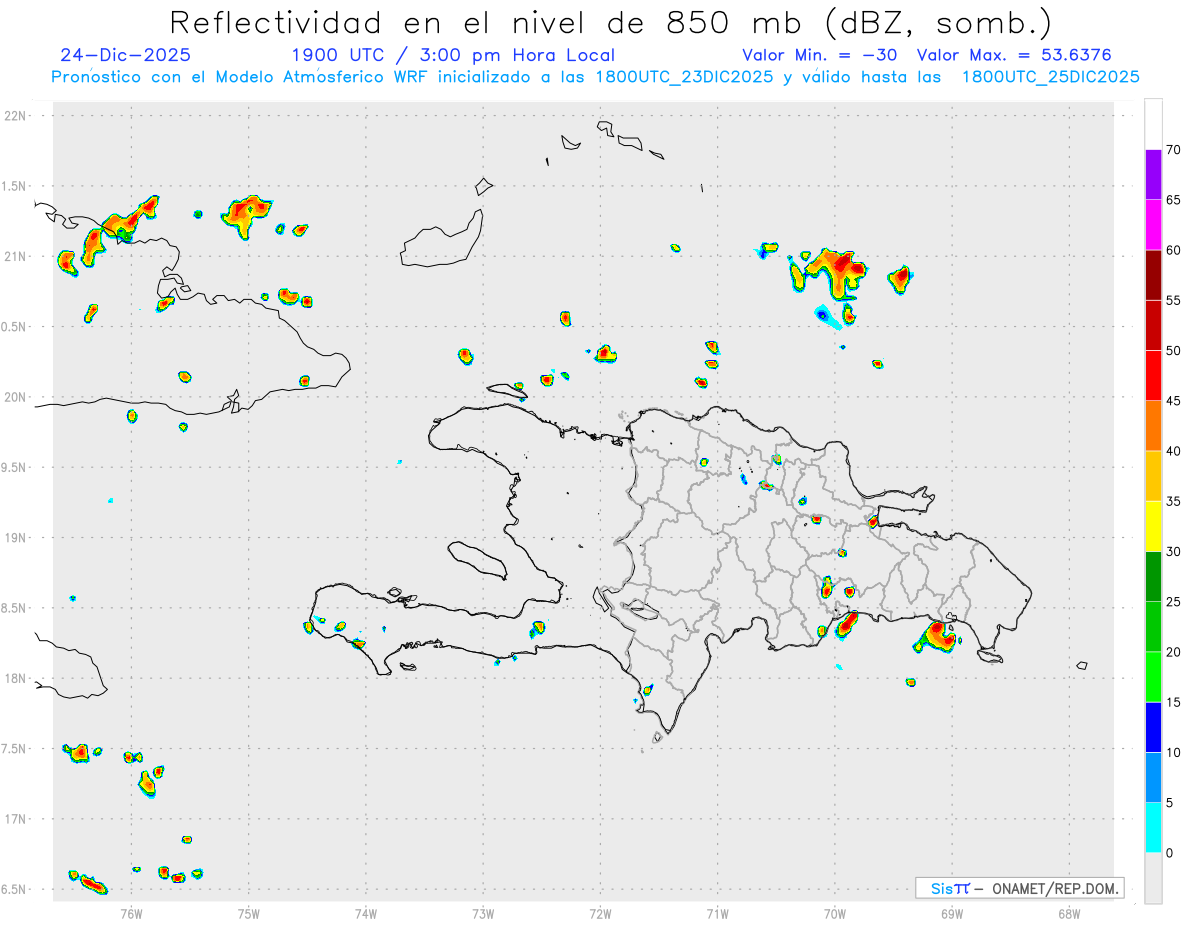Click the 'Valor Max. = 53.6376' text
Image resolution: width=1200 pixels, height=927 pixels.
pyautogui.click(x=1014, y=55)
